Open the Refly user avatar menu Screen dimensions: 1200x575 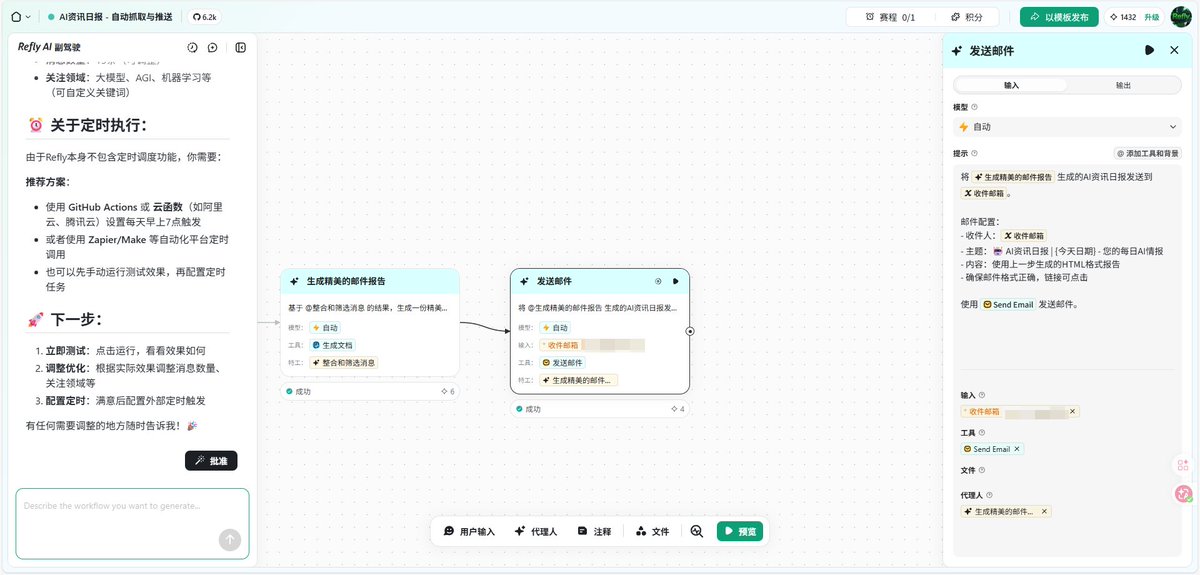click(1181, 17)
